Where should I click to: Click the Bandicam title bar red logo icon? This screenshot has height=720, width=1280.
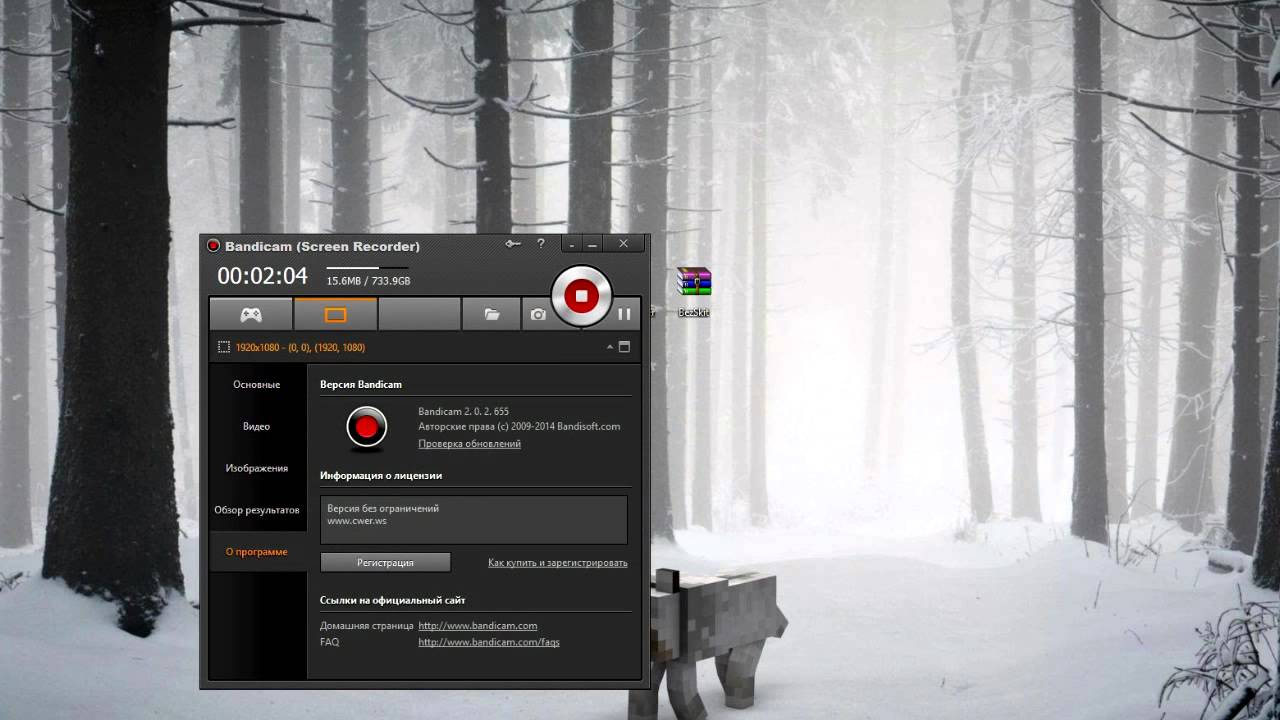click(x=213, y=246)
